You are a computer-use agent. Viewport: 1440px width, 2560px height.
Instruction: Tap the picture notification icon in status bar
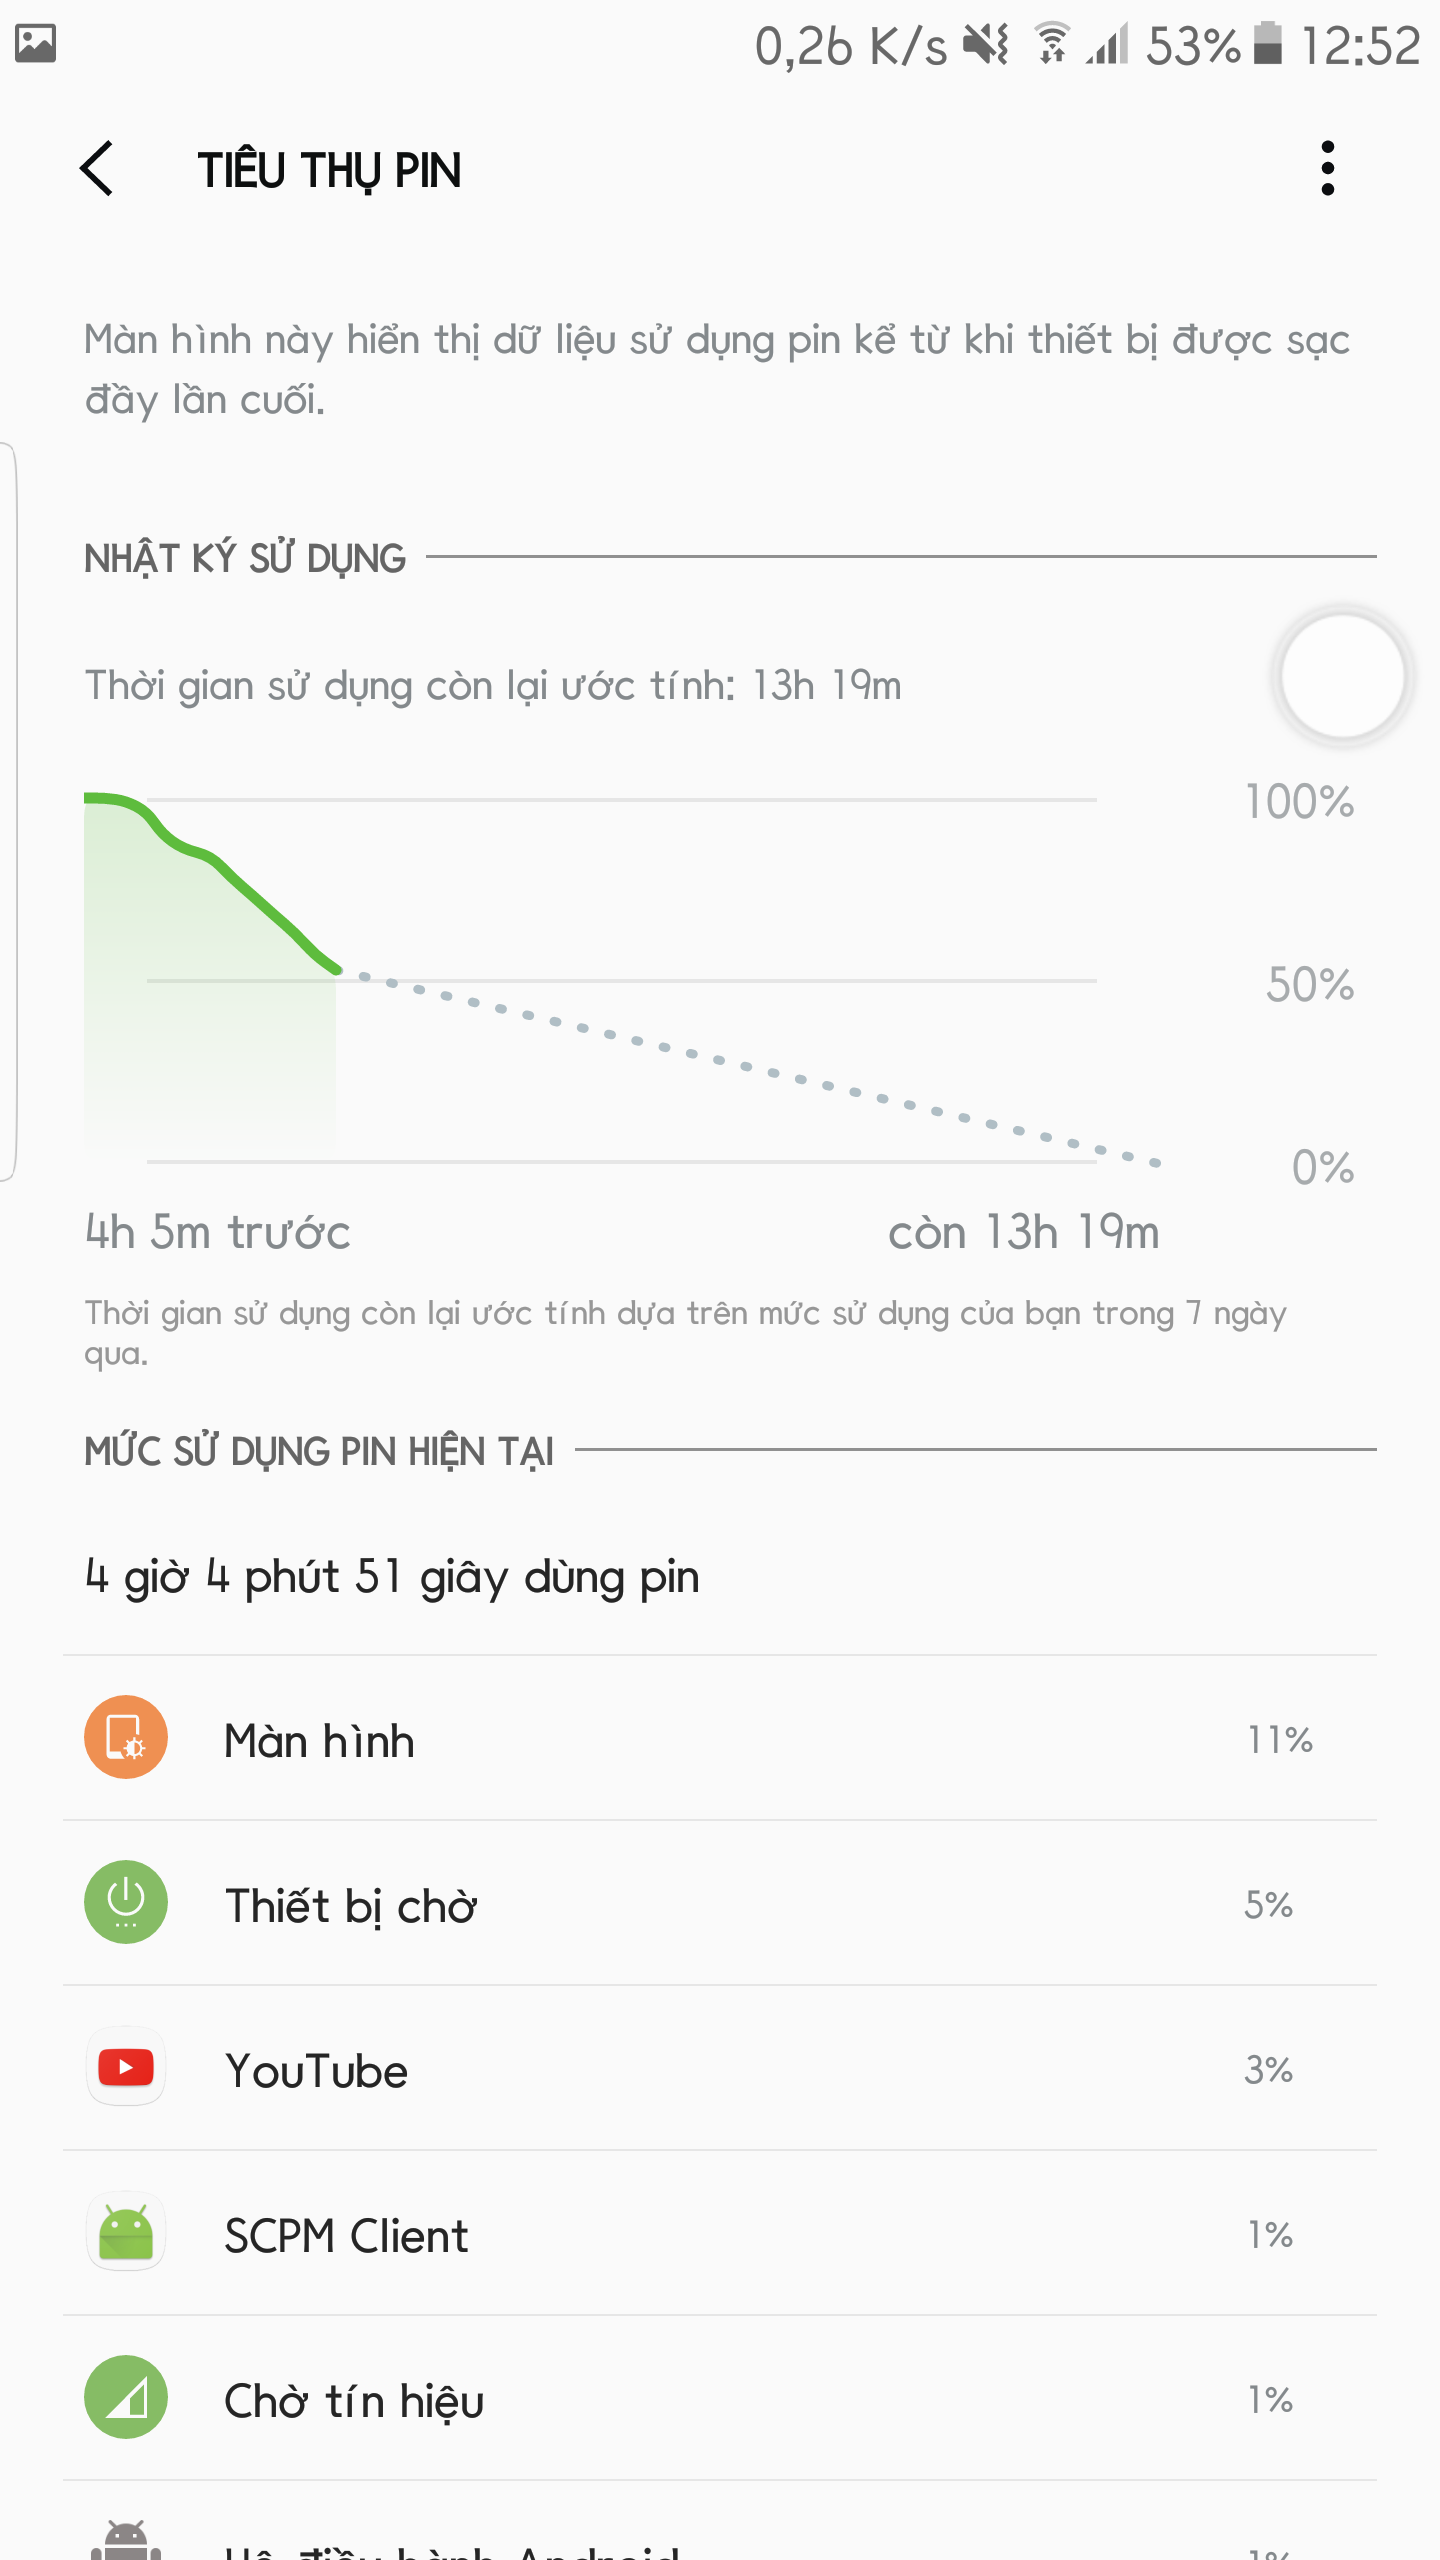pos(36,44)
